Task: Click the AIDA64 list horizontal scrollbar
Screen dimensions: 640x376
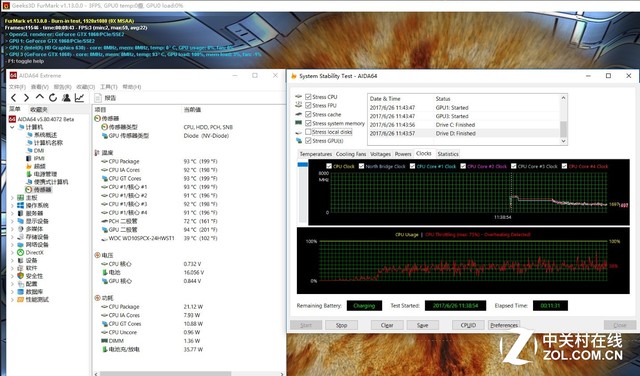Action: point(166,374)
